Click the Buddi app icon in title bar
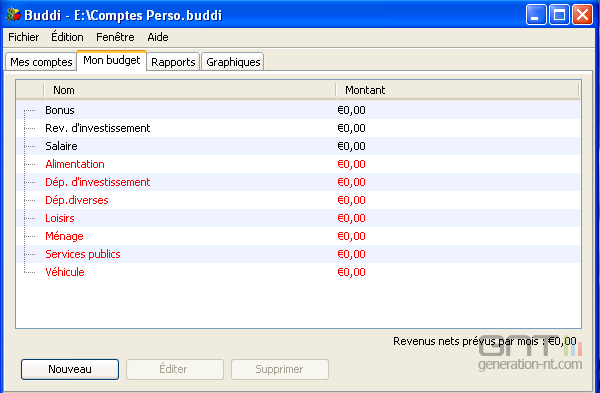Image resolution: width=600 pixels, height=393 pixels. (x=13, y=15)
